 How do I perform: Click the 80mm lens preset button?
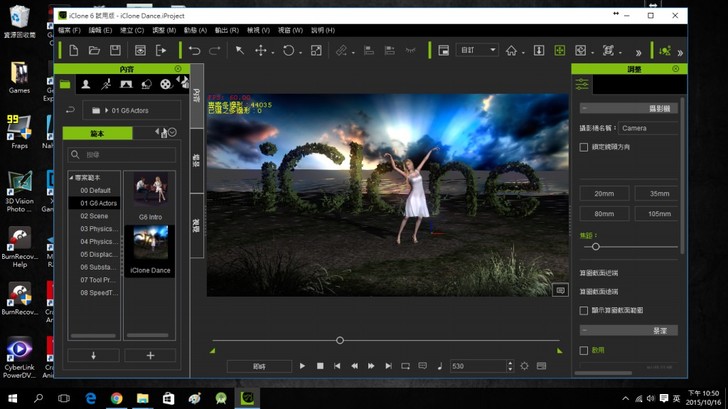click(x=604, y=213)
